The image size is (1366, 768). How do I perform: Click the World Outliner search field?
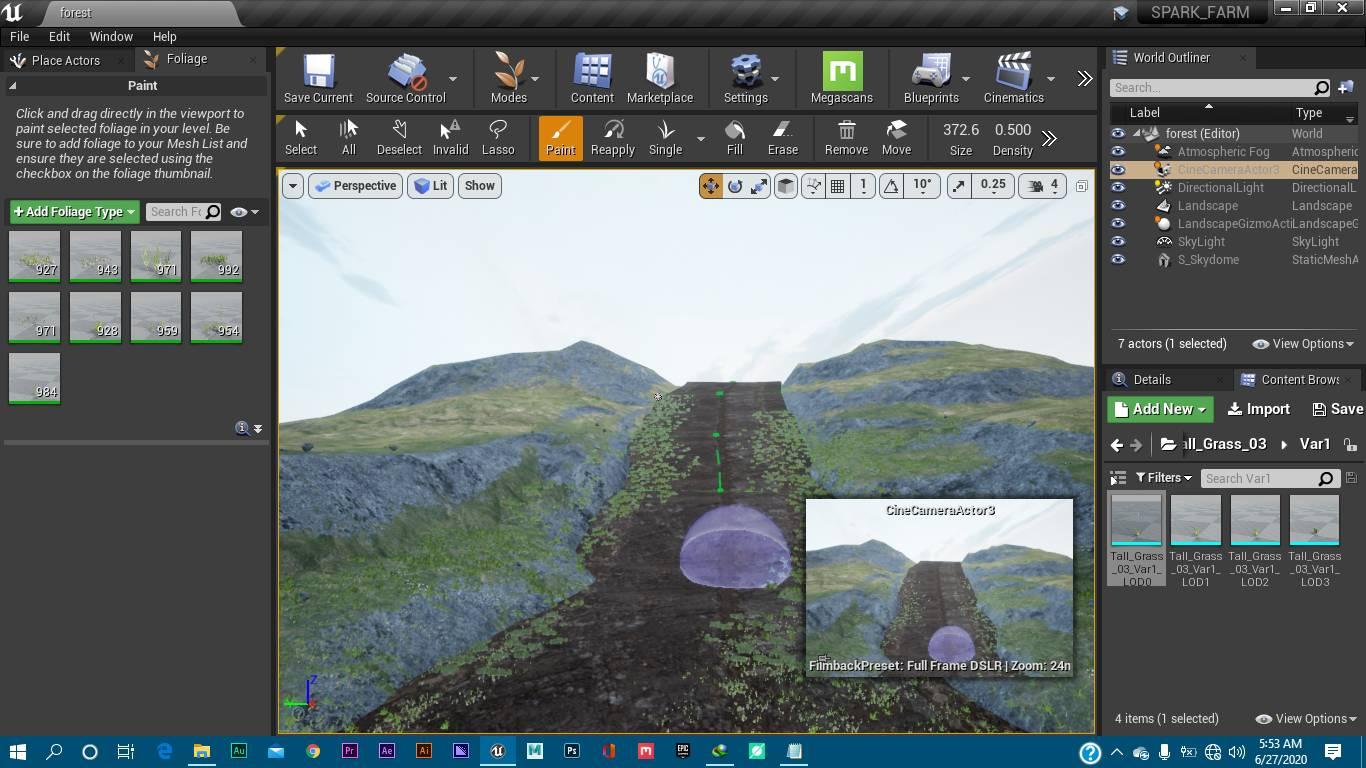click(1220, 88)
